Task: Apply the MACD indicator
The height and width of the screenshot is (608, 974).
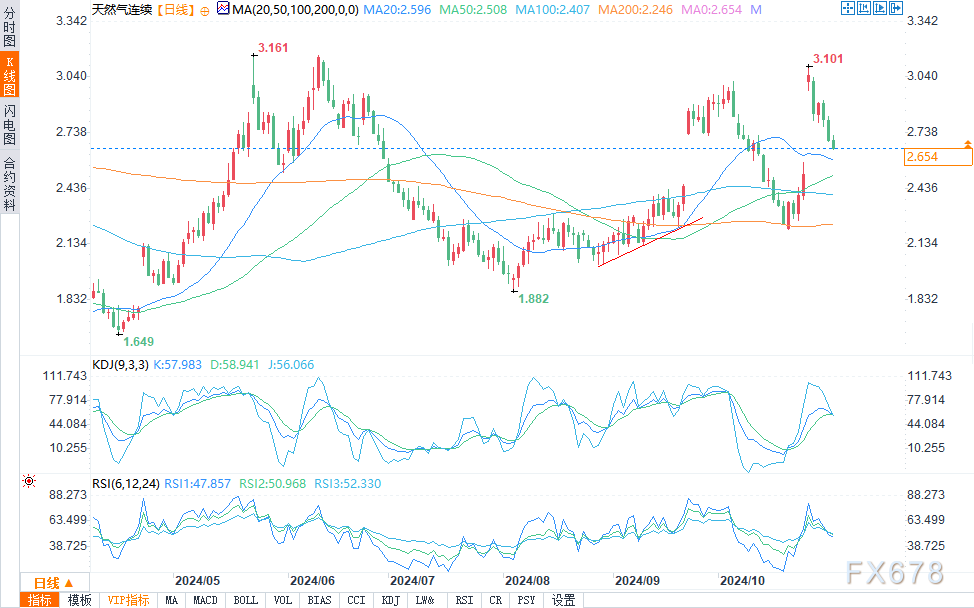Action: tap(205, 600)
